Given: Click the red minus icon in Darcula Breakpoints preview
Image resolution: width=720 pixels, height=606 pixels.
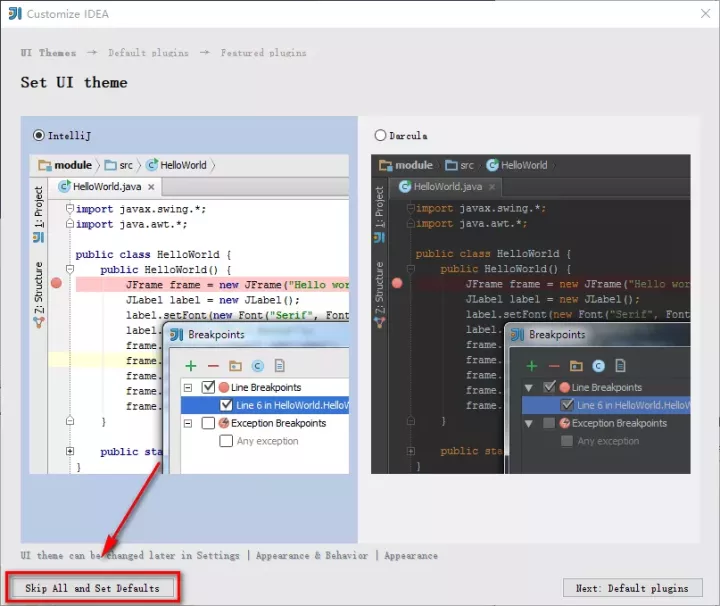Looking at the screenshot, I should pyautogui.click(x=554, y=366).
